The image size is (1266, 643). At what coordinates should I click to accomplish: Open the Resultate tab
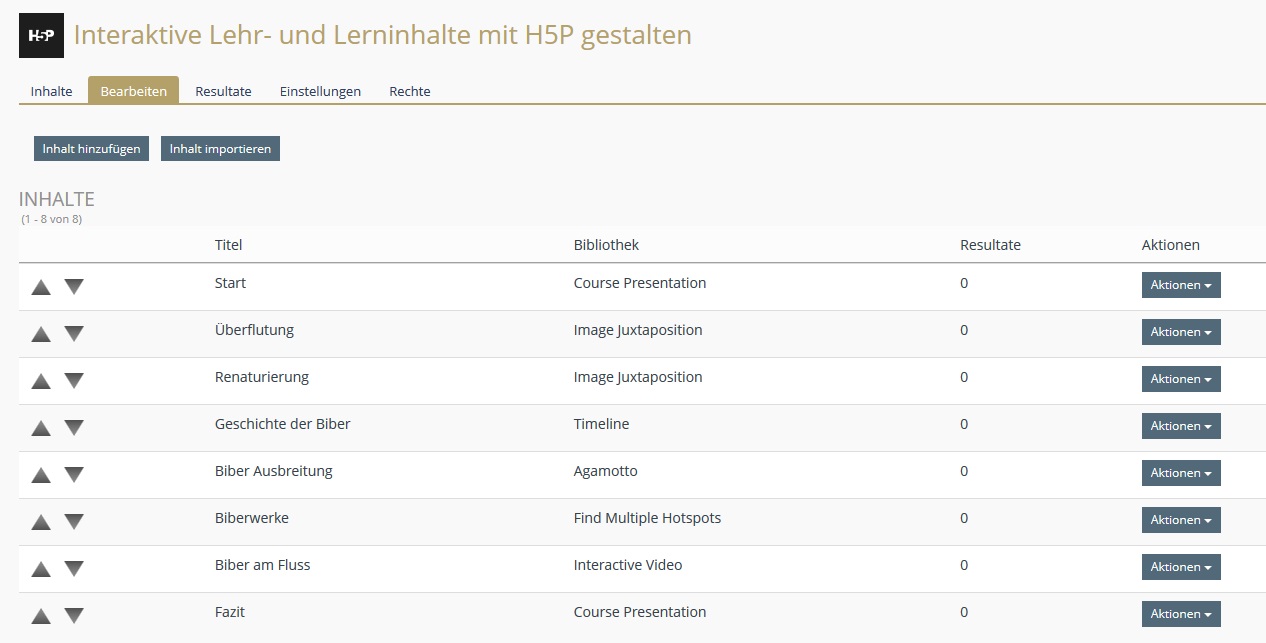223,91
